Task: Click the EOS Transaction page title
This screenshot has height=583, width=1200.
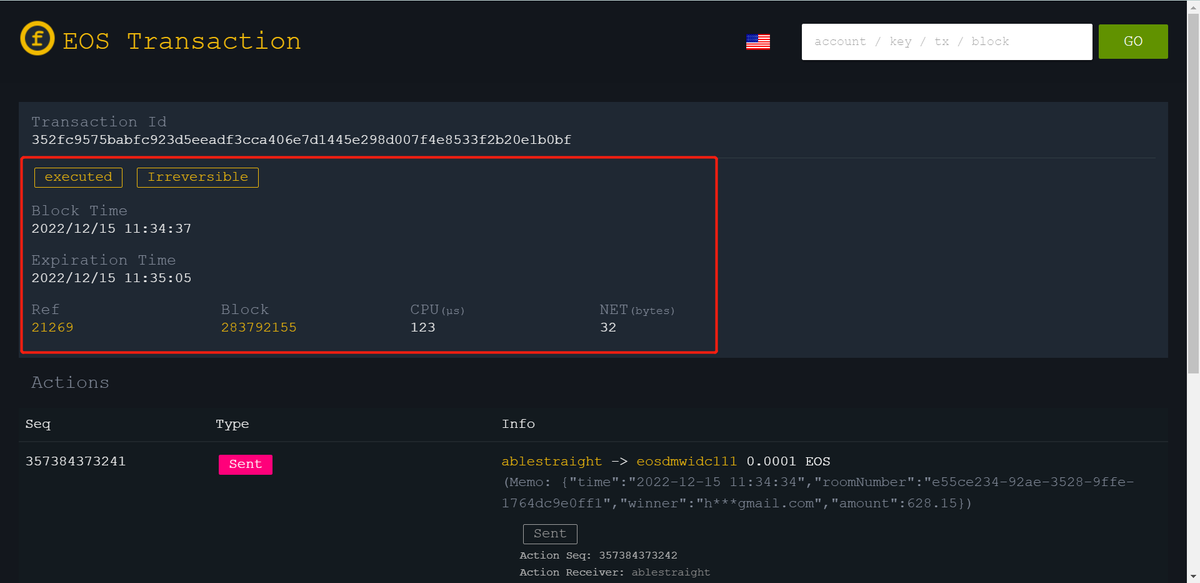Action: (x=181, y=41)
